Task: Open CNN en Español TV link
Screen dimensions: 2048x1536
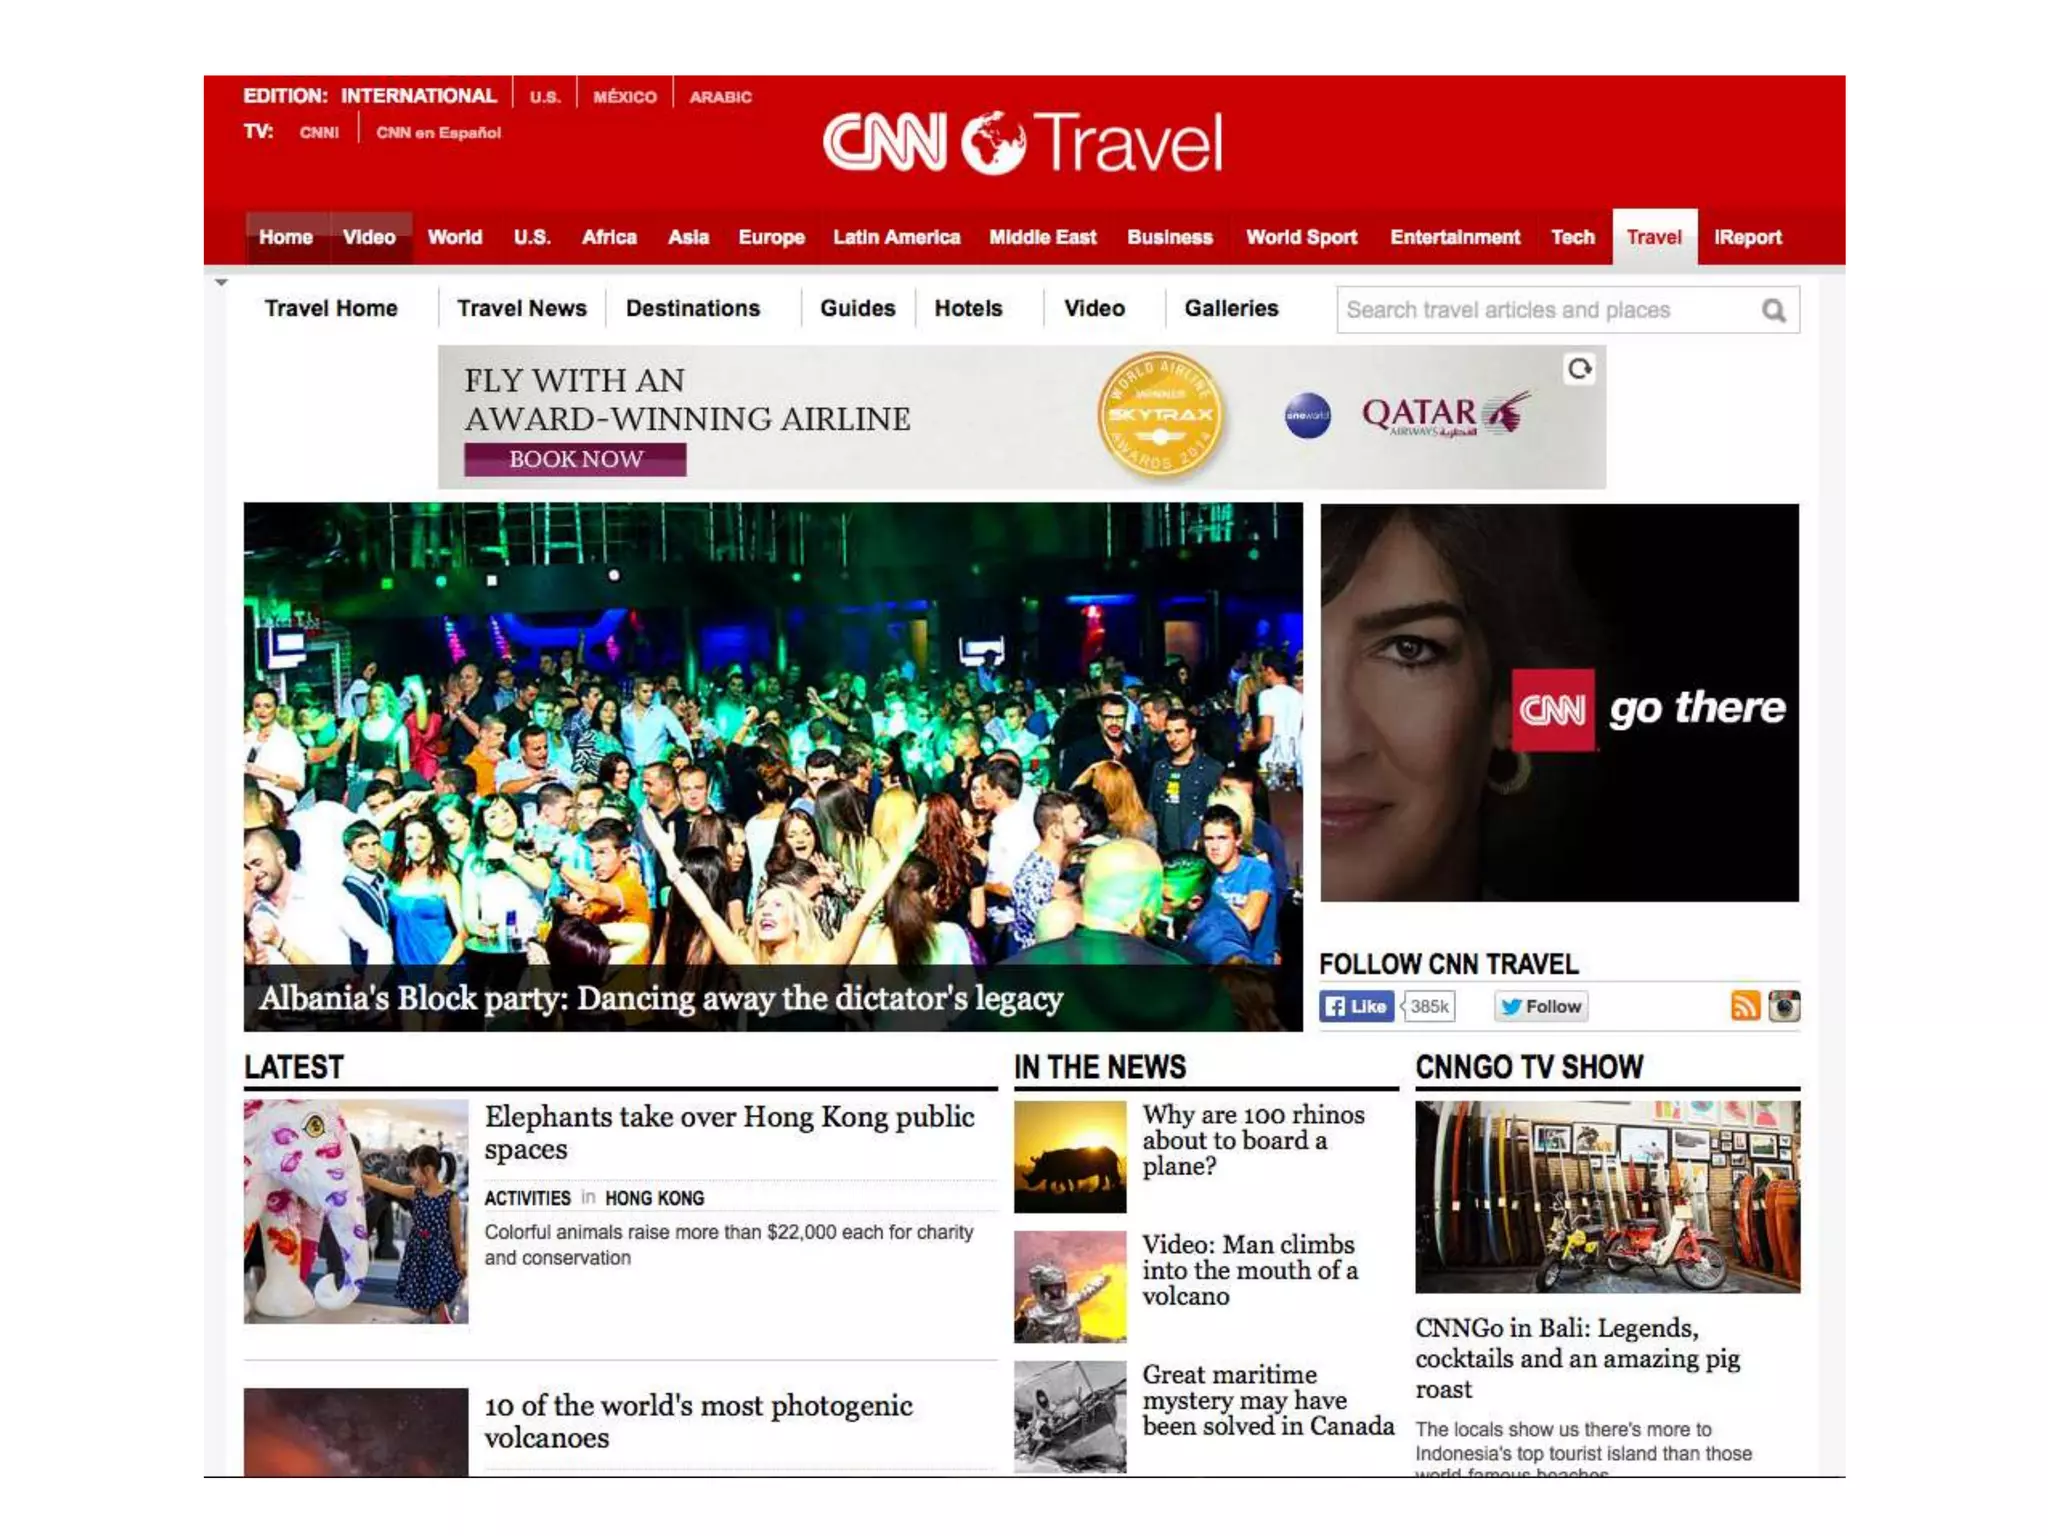Action: (x=438, y=132)
